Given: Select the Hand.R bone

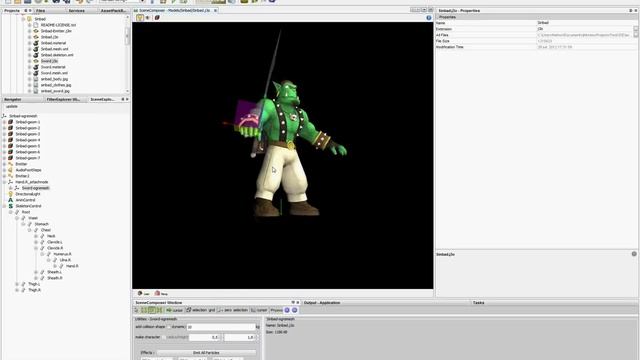Looking at the screenshot, I should tap(72, 266).
